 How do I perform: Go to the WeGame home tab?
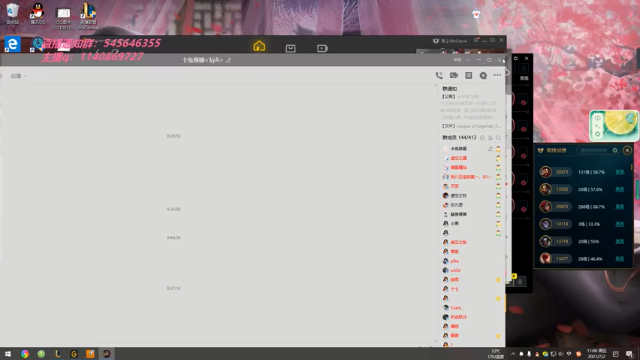(x=259, y=46)
